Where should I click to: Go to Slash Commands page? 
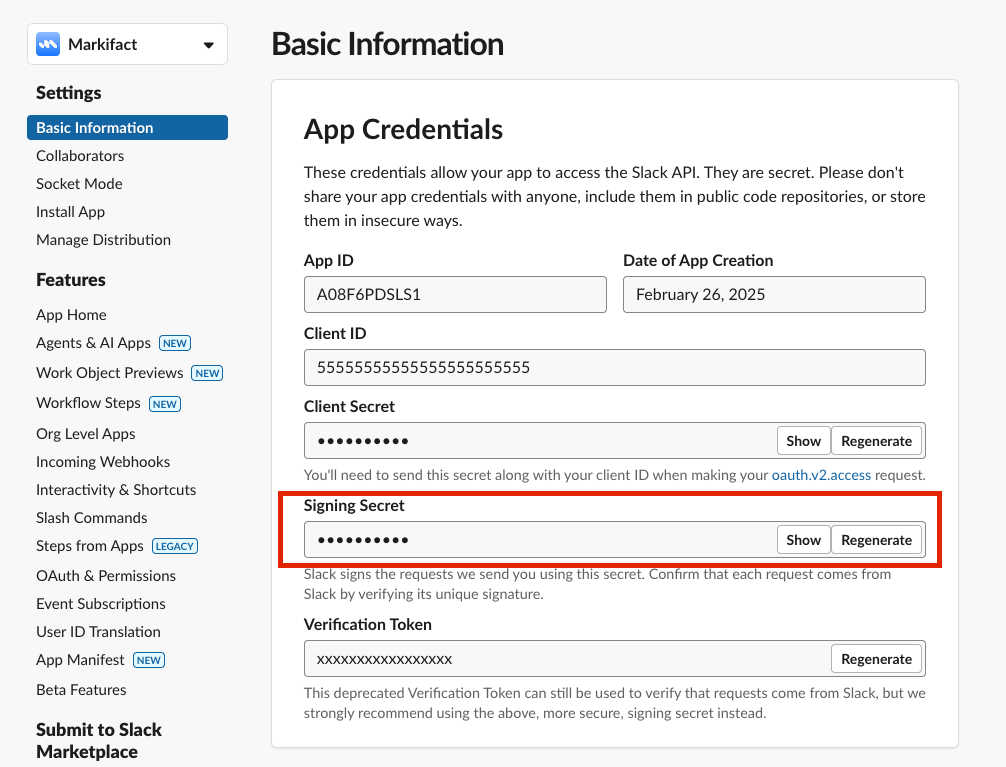pos(92,518)
